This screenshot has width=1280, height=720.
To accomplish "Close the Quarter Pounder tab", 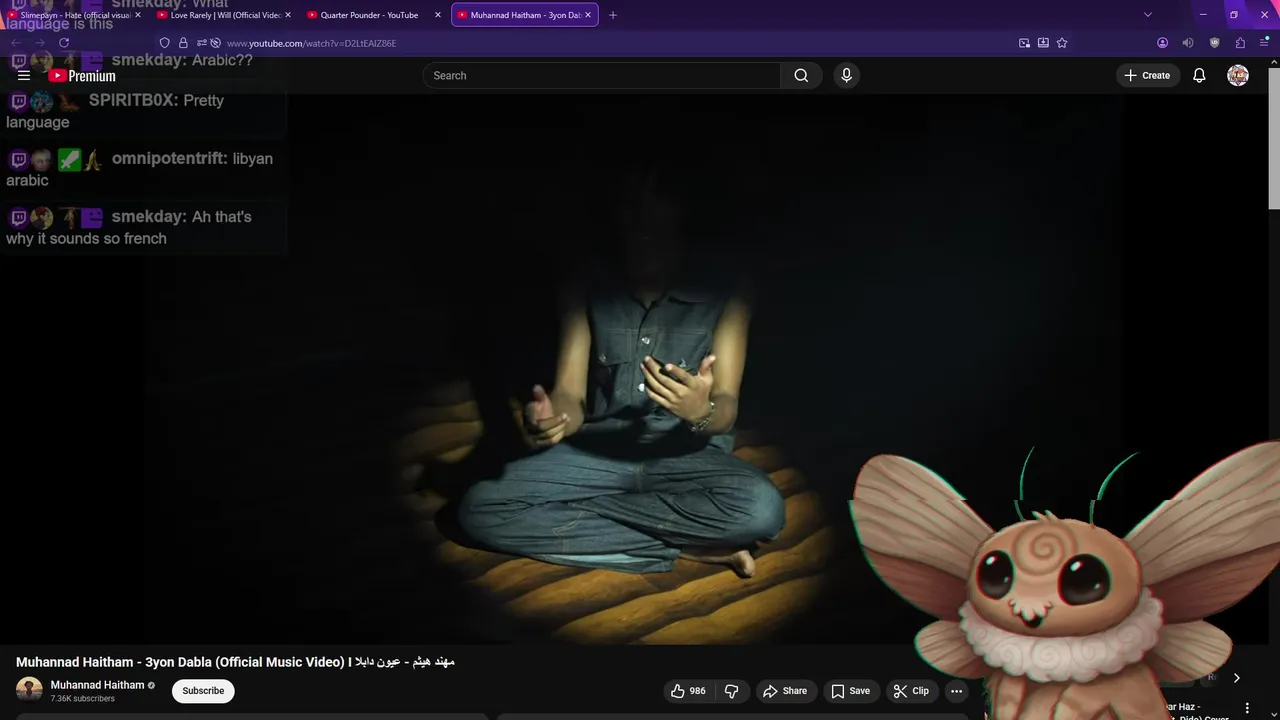I will [438, 15].
